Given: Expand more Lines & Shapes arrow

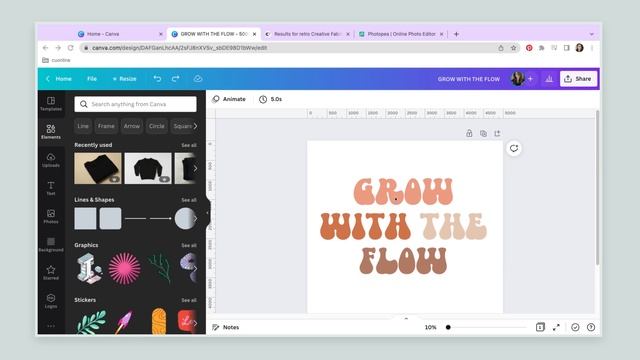Looking at the screenshot, I should [x=195, y=218].
